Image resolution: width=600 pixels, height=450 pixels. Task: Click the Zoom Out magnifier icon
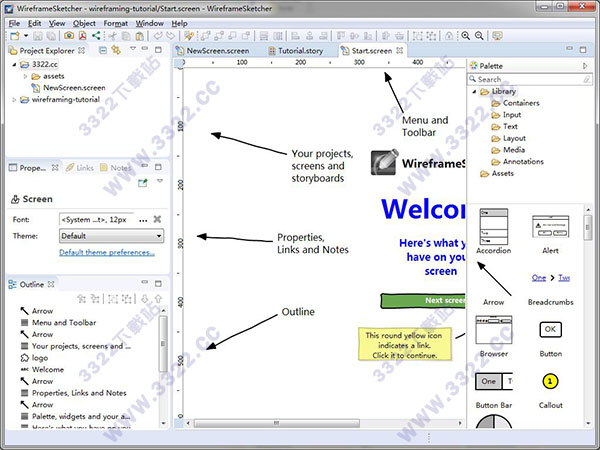479,36
